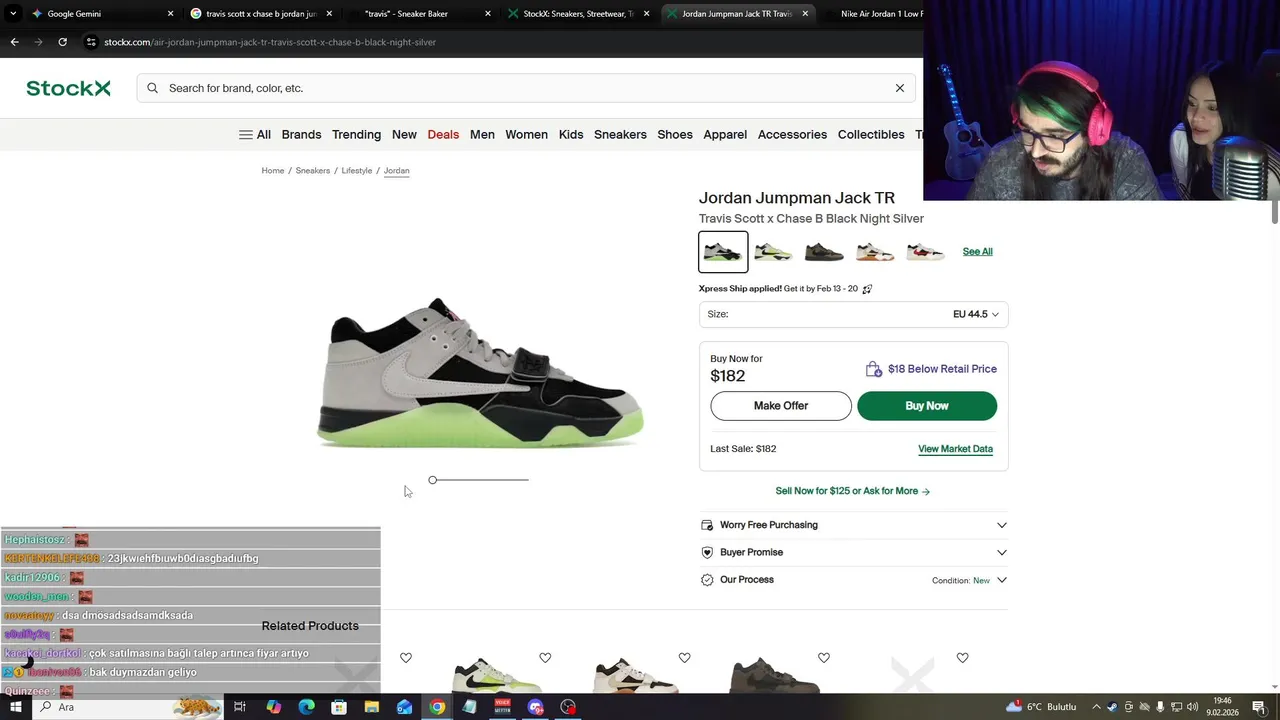Click See All colorways link

pos(977,252)
